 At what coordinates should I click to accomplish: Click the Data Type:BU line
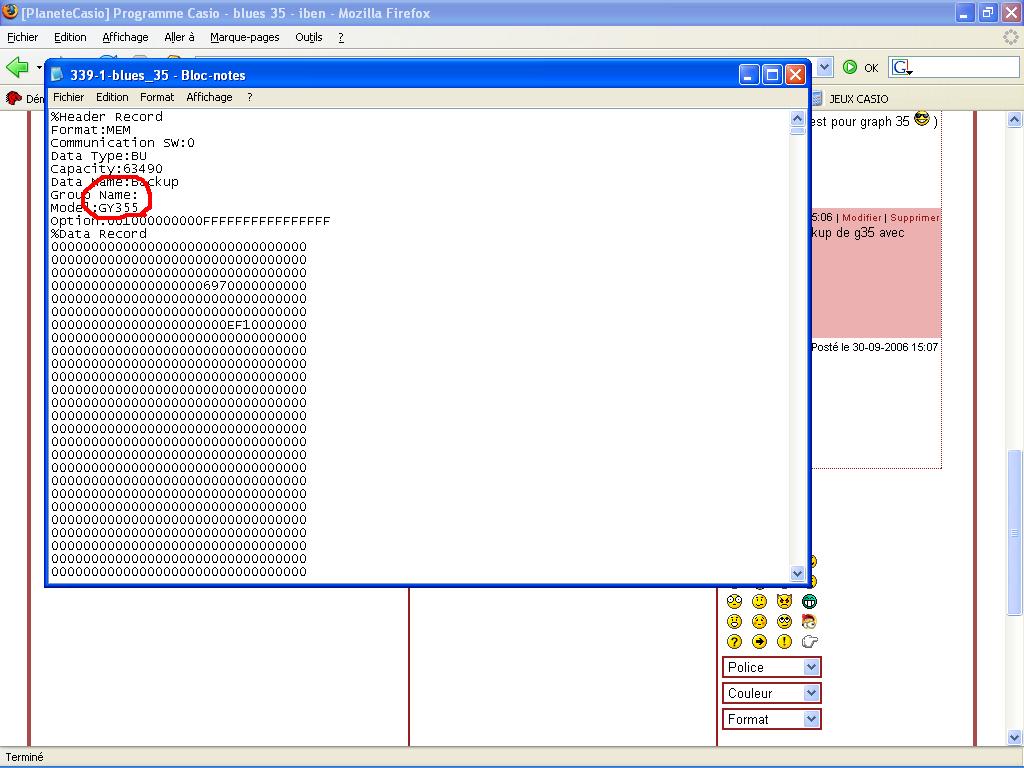[99, 155]
